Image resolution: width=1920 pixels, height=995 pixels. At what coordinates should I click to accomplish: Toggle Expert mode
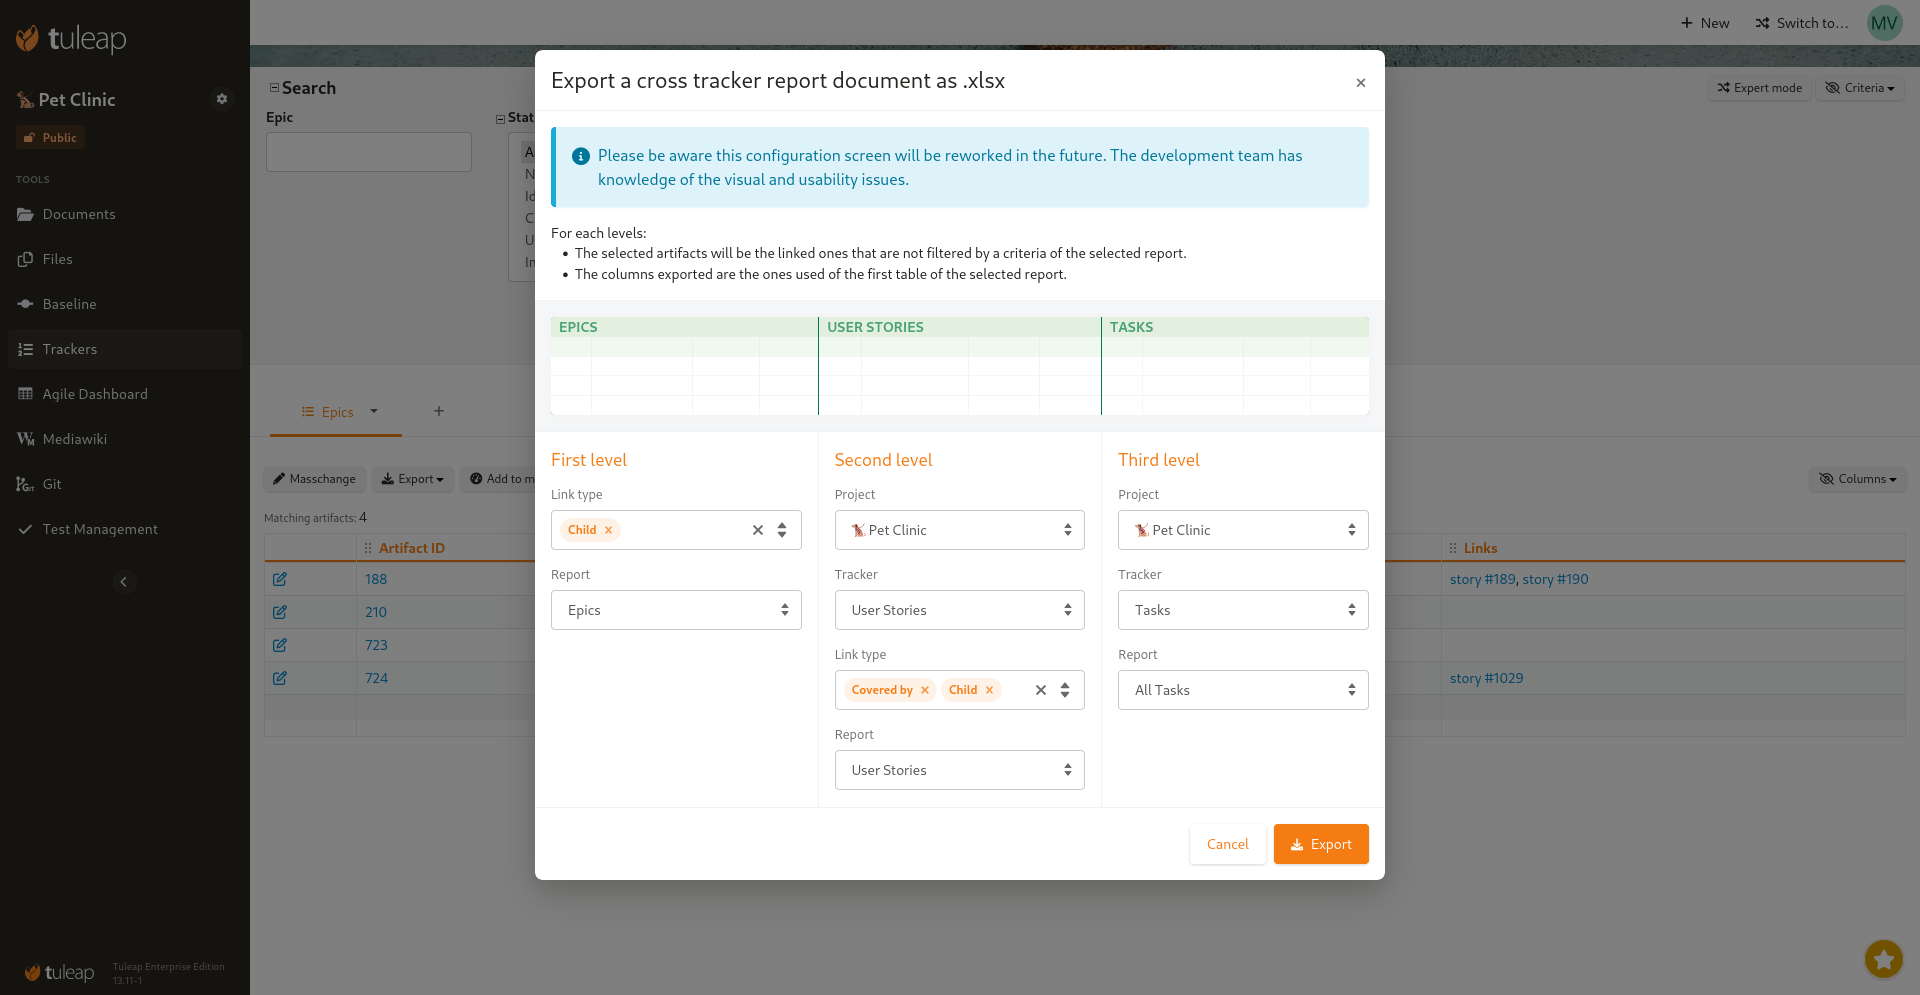(1760, 88)
